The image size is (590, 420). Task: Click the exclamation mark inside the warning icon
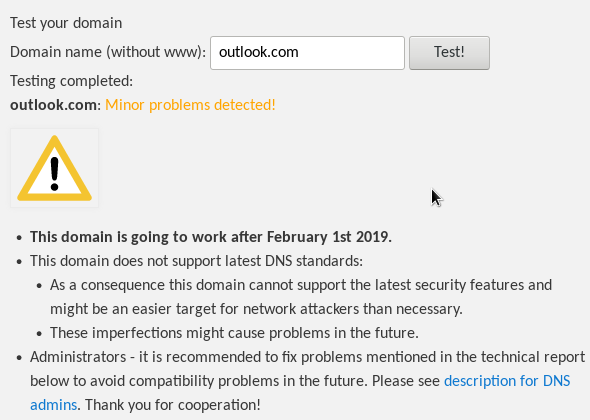pos(55,173)
